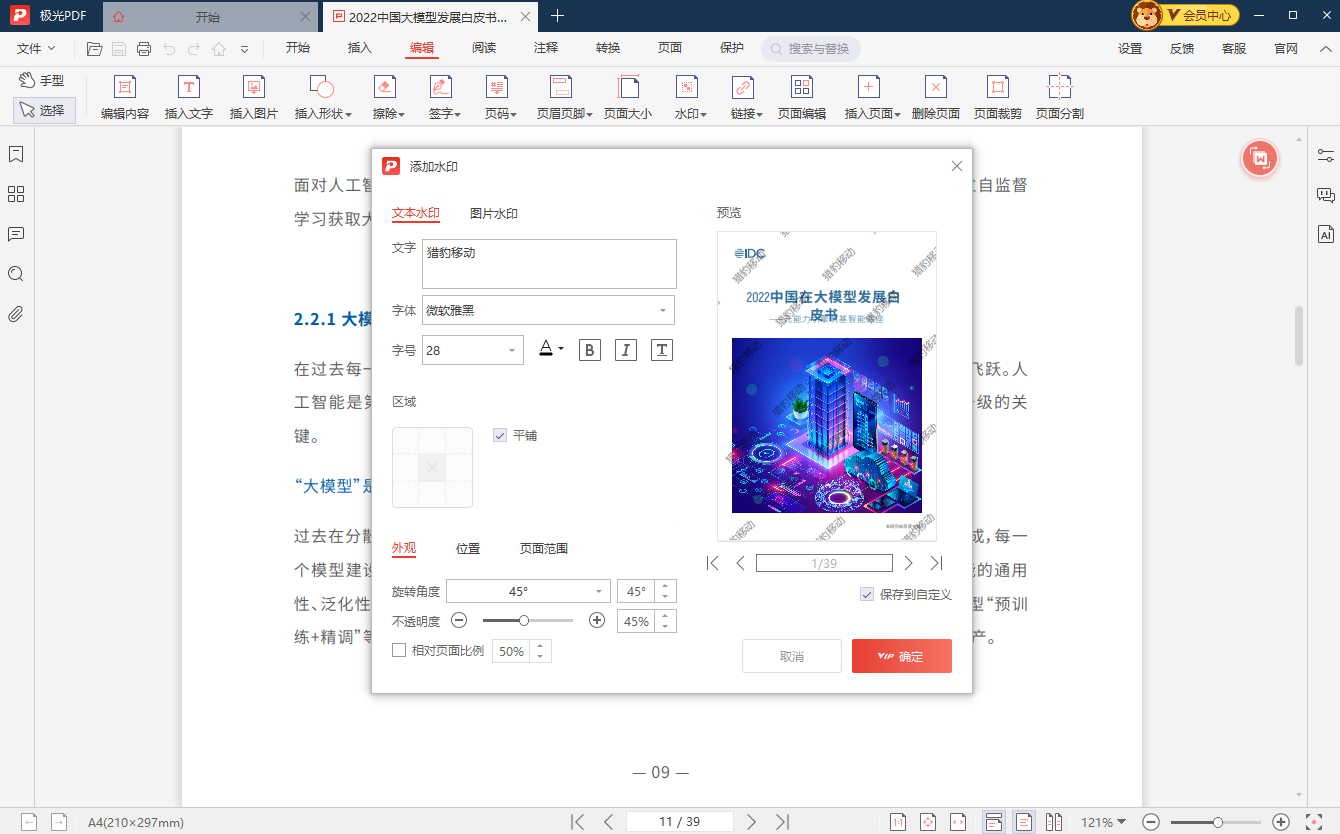This screenshot has height=834, width=1340.
Task: Click the watermark 文字 text input field
Action: [548, 263]
